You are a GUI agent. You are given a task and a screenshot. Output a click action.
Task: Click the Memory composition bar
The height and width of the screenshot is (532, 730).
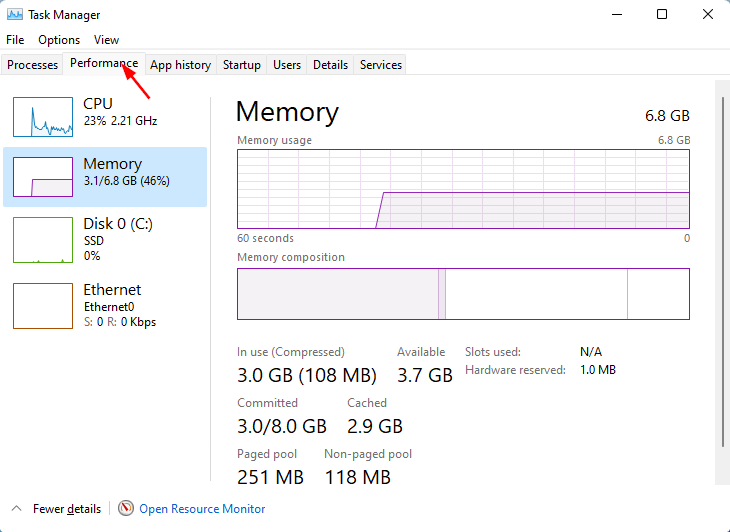463,294
